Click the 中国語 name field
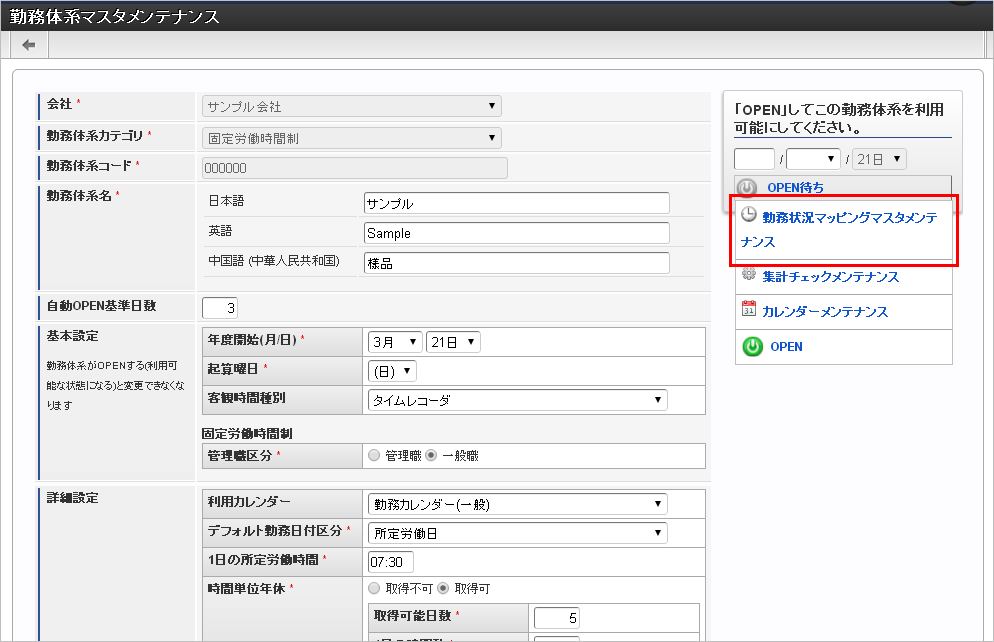This screenshot has width=994, height=642. click(517, 263)
